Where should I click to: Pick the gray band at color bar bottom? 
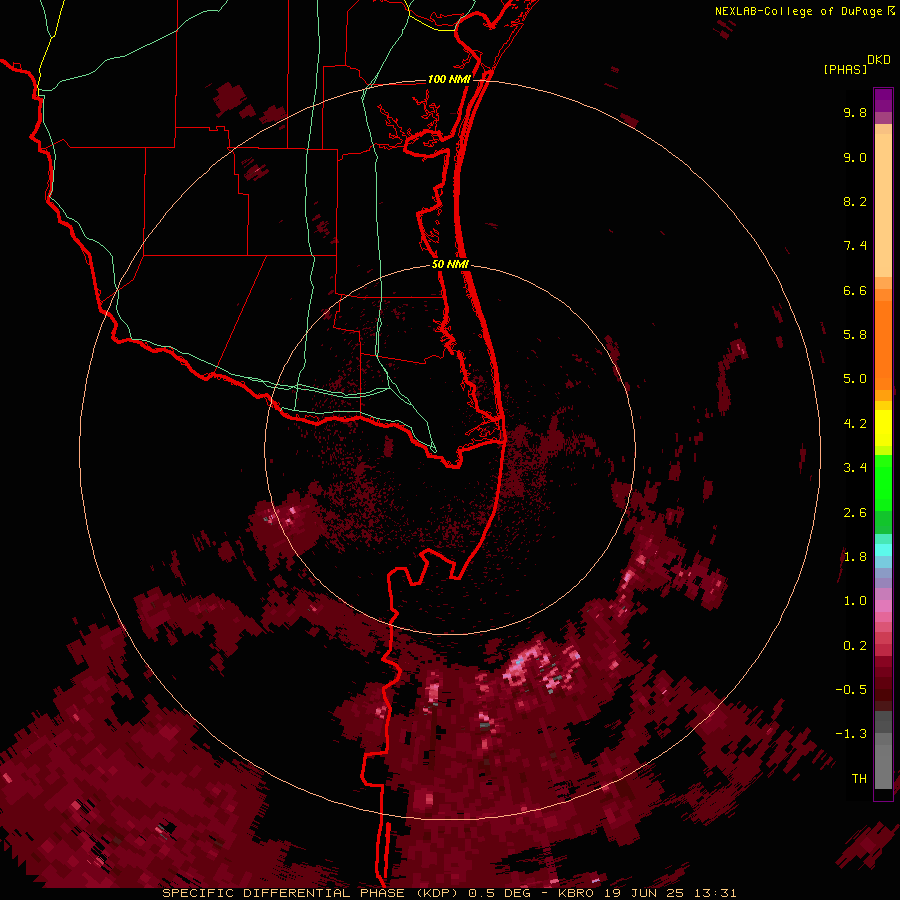coord(883,767)
